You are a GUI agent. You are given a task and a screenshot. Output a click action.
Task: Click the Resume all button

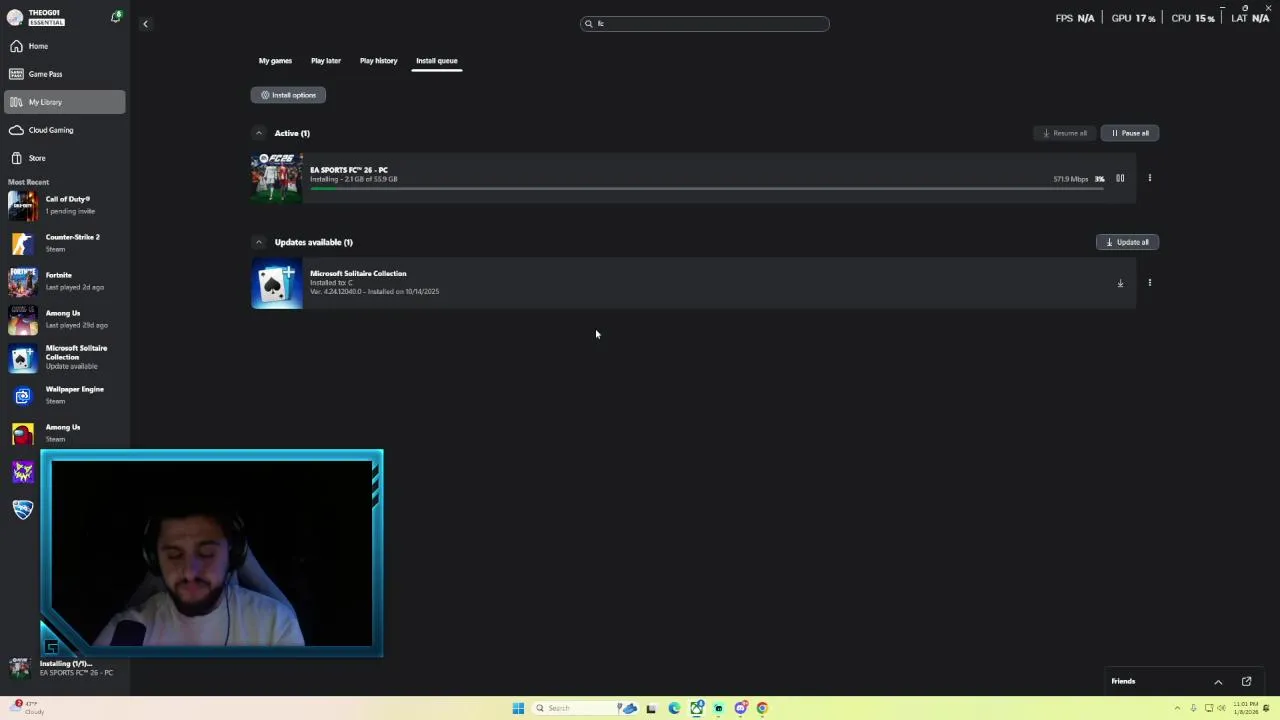coord(1065,133)
